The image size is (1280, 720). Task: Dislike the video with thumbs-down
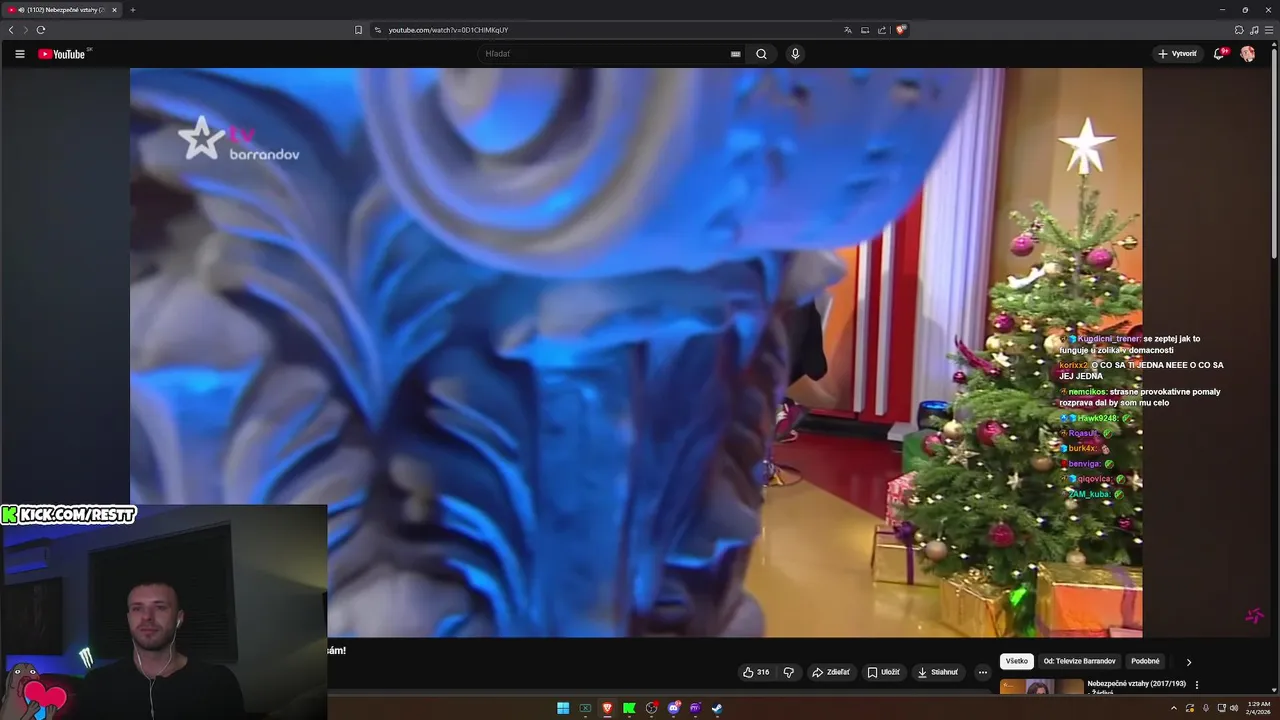[788, 672]
